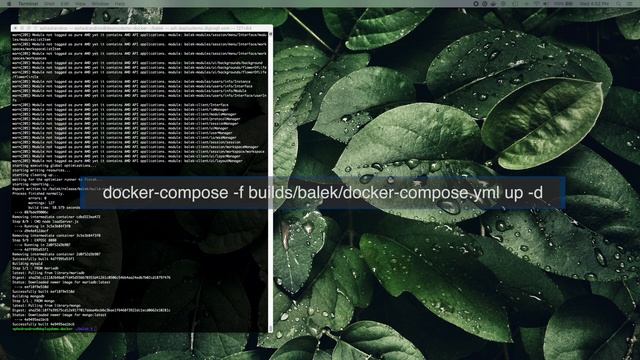The width and height of the screenshot is (640, 360).
Task: Click the 'Step 1/1 : FROM mongo' line
Action: point(33,301)
